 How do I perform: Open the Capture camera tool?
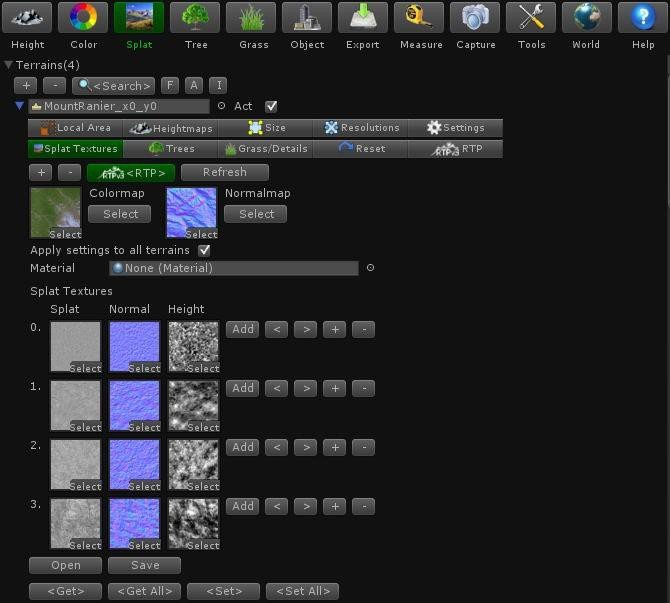(475, 18)
